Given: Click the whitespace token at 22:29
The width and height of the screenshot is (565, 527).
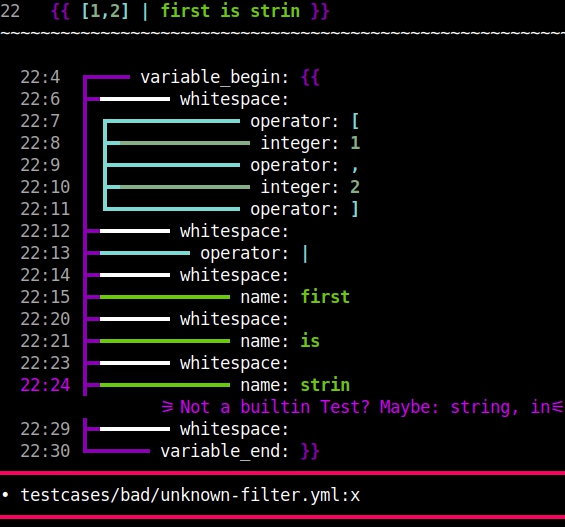Looking at the screenshot, I should pos(235,429).
